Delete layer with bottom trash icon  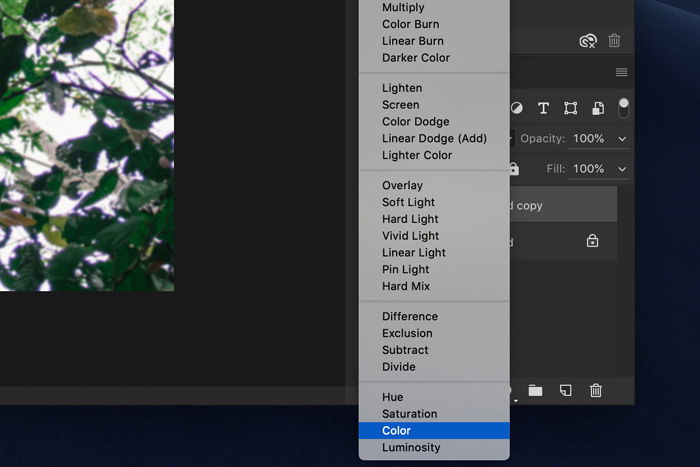point(596,391)
